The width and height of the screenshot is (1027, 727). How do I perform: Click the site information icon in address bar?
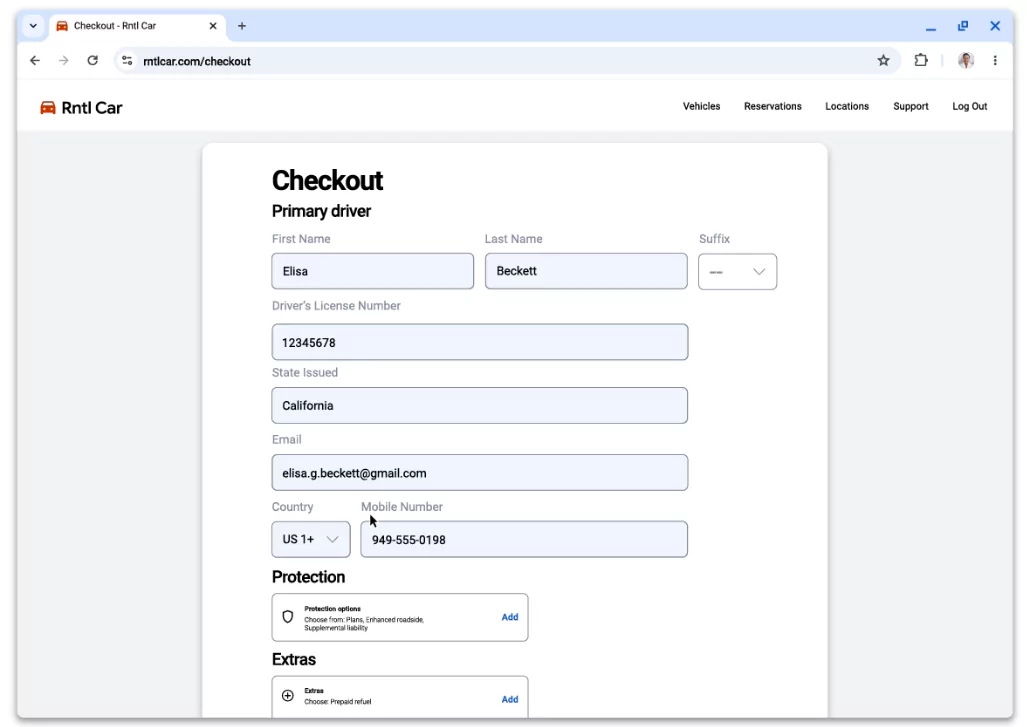tap(127, 61)
